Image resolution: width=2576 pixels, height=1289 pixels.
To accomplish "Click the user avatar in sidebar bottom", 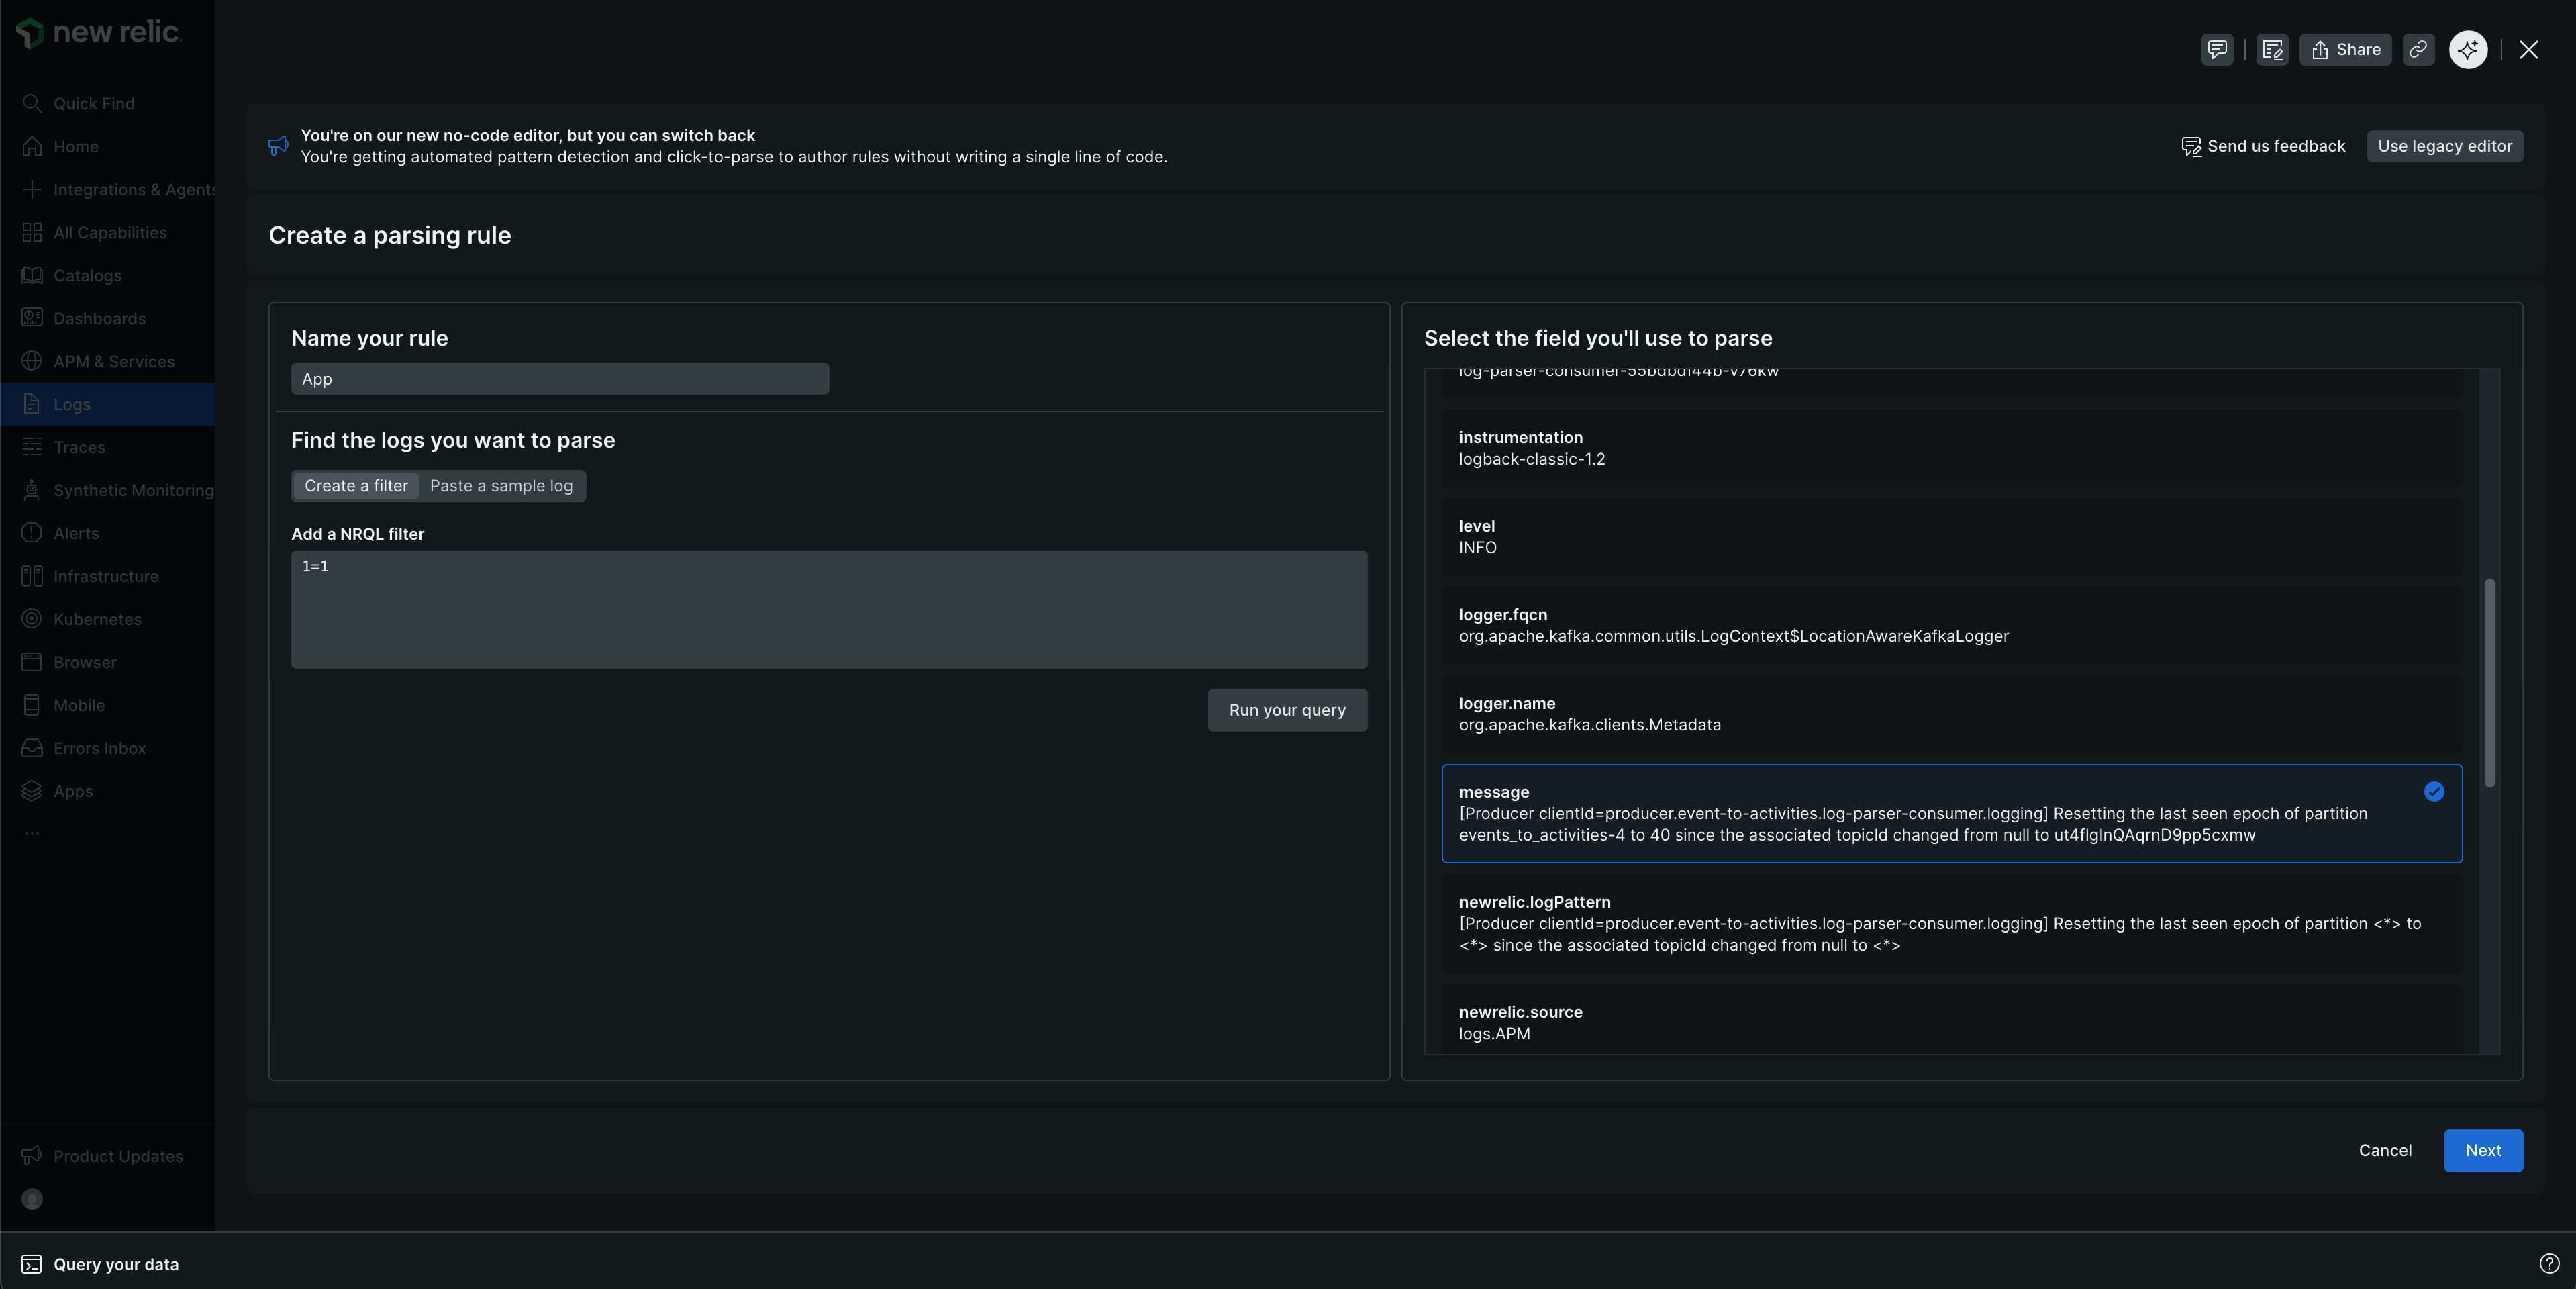I will pos(32,1199).
